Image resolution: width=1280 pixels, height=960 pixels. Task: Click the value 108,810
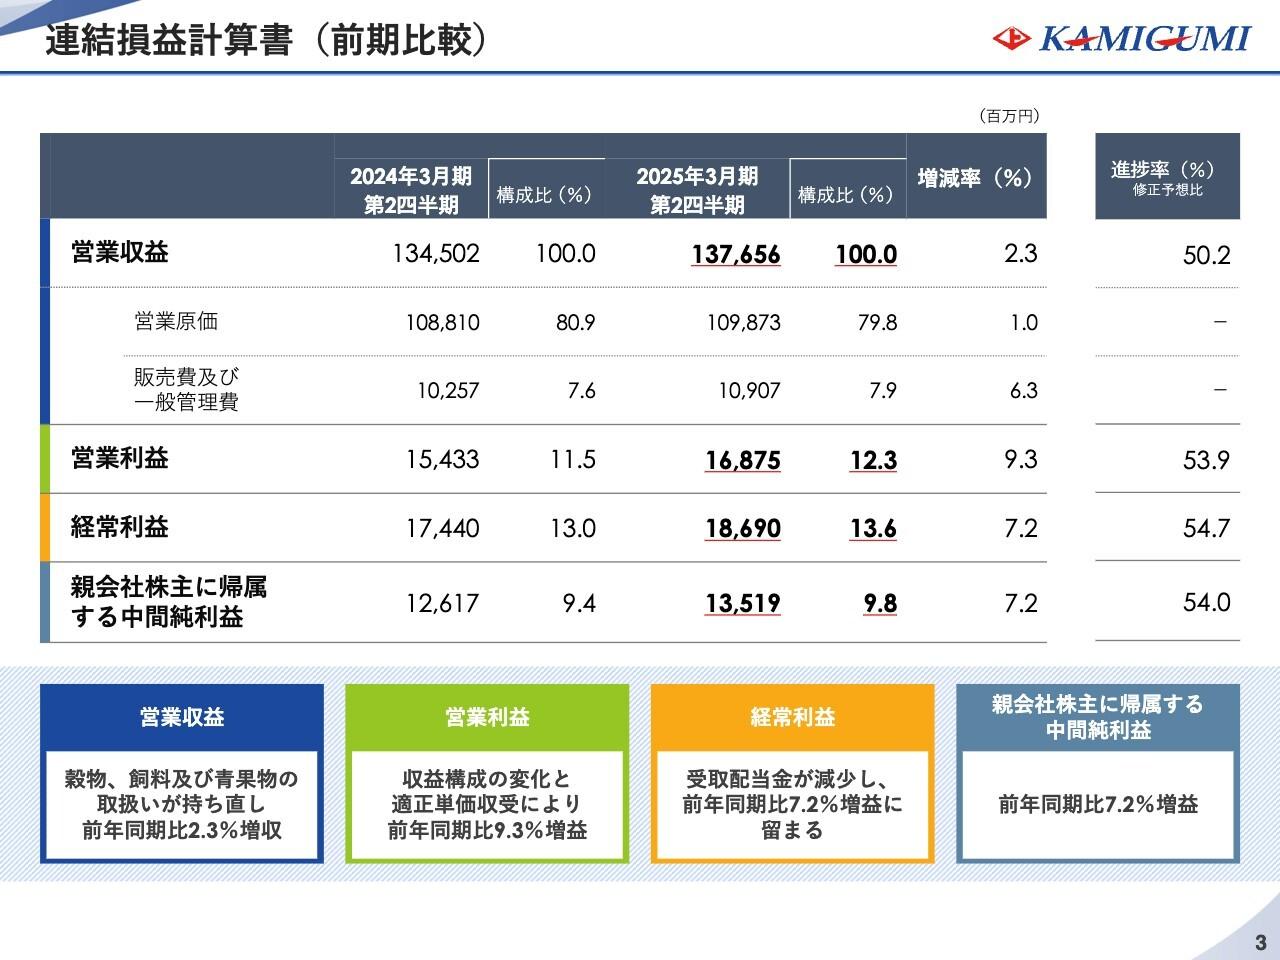[443, 322]
